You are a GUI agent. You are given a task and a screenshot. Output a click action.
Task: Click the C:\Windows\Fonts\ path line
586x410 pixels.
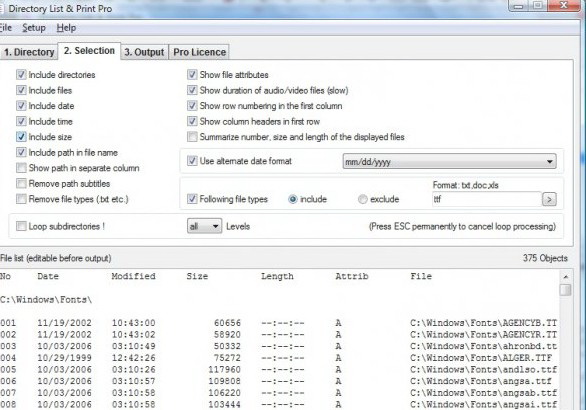point(46,300)
